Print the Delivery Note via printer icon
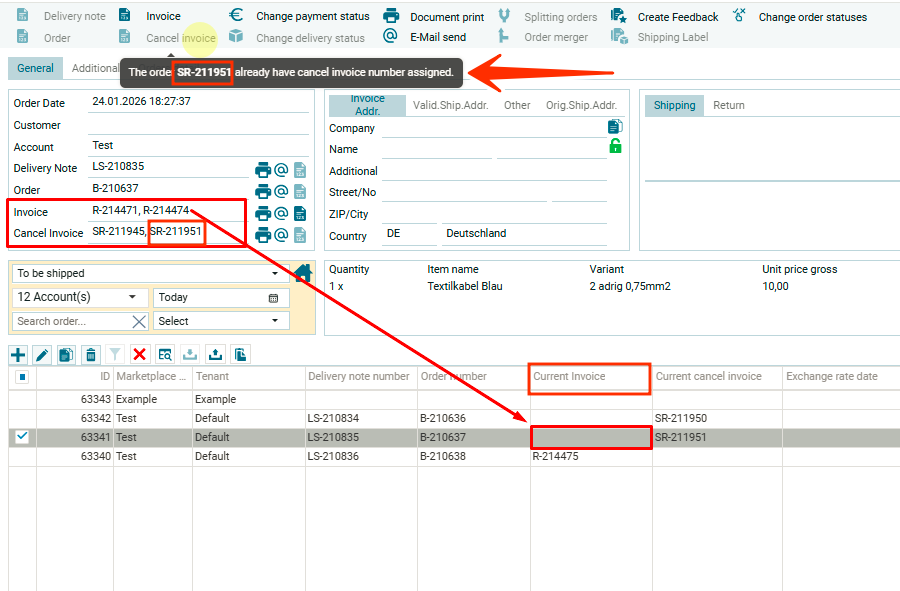Image resolution: width=900 pixels, height=591 pixels. pyautogui.click(x=263, y=170)
